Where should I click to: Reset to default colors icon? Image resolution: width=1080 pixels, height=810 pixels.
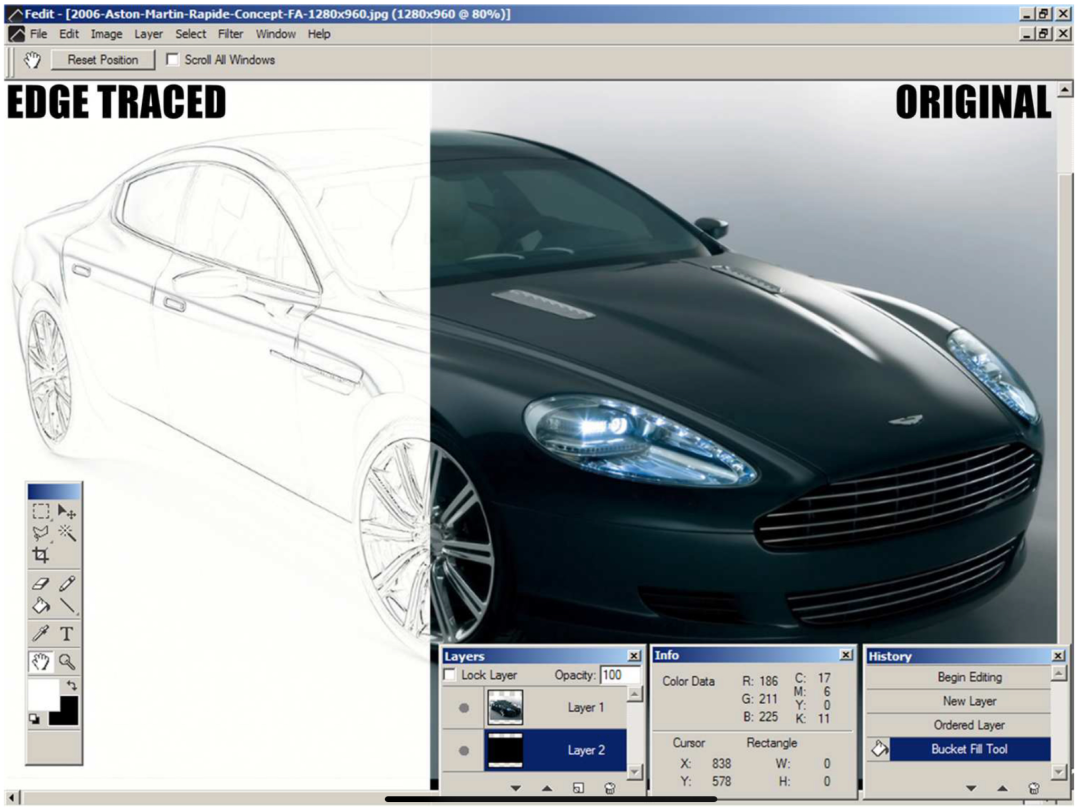[x=34, y=719]
